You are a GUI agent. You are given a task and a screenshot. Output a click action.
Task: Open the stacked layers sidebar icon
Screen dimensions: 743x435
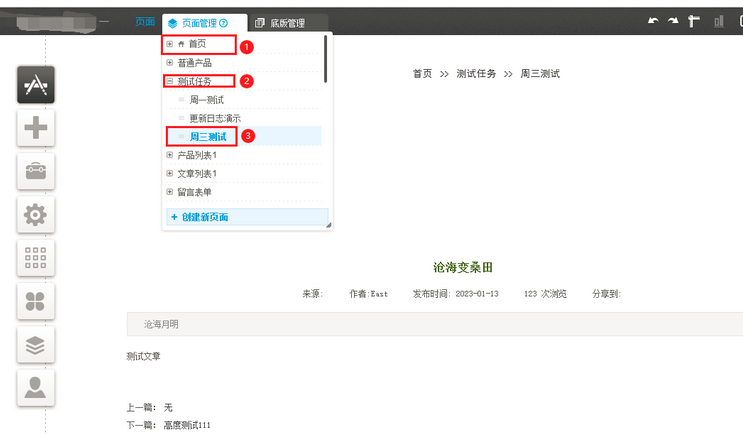(x=36, y=345)
